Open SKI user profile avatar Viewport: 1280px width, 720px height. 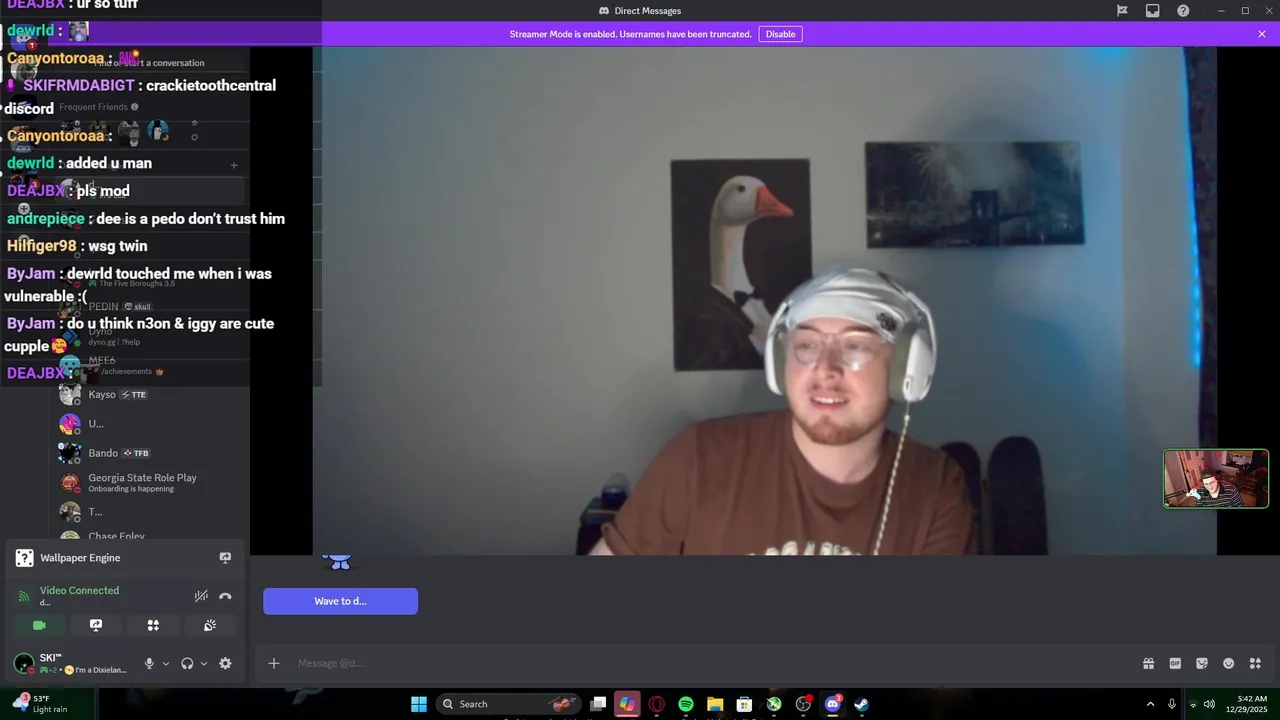(23, 663)
